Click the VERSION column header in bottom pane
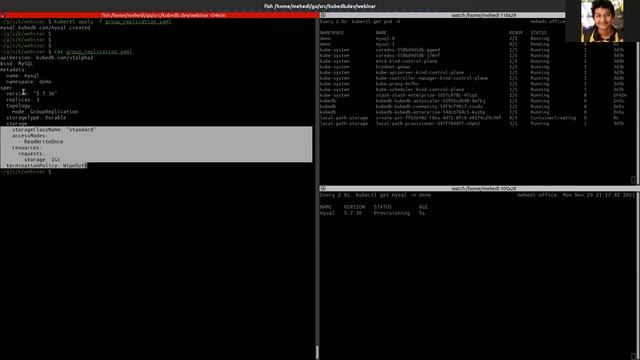 click(354, 207)
